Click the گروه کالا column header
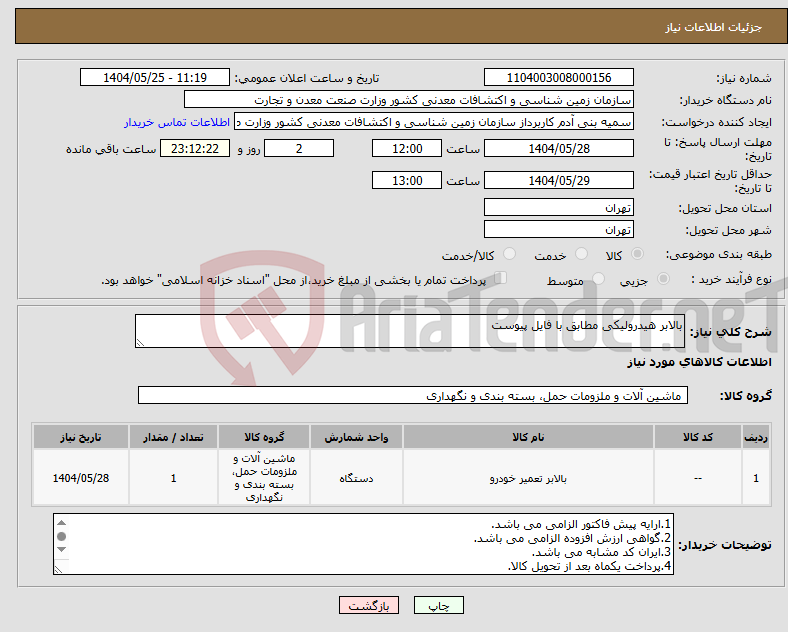Viewport: 788px width, 632px height. (264, 437)
